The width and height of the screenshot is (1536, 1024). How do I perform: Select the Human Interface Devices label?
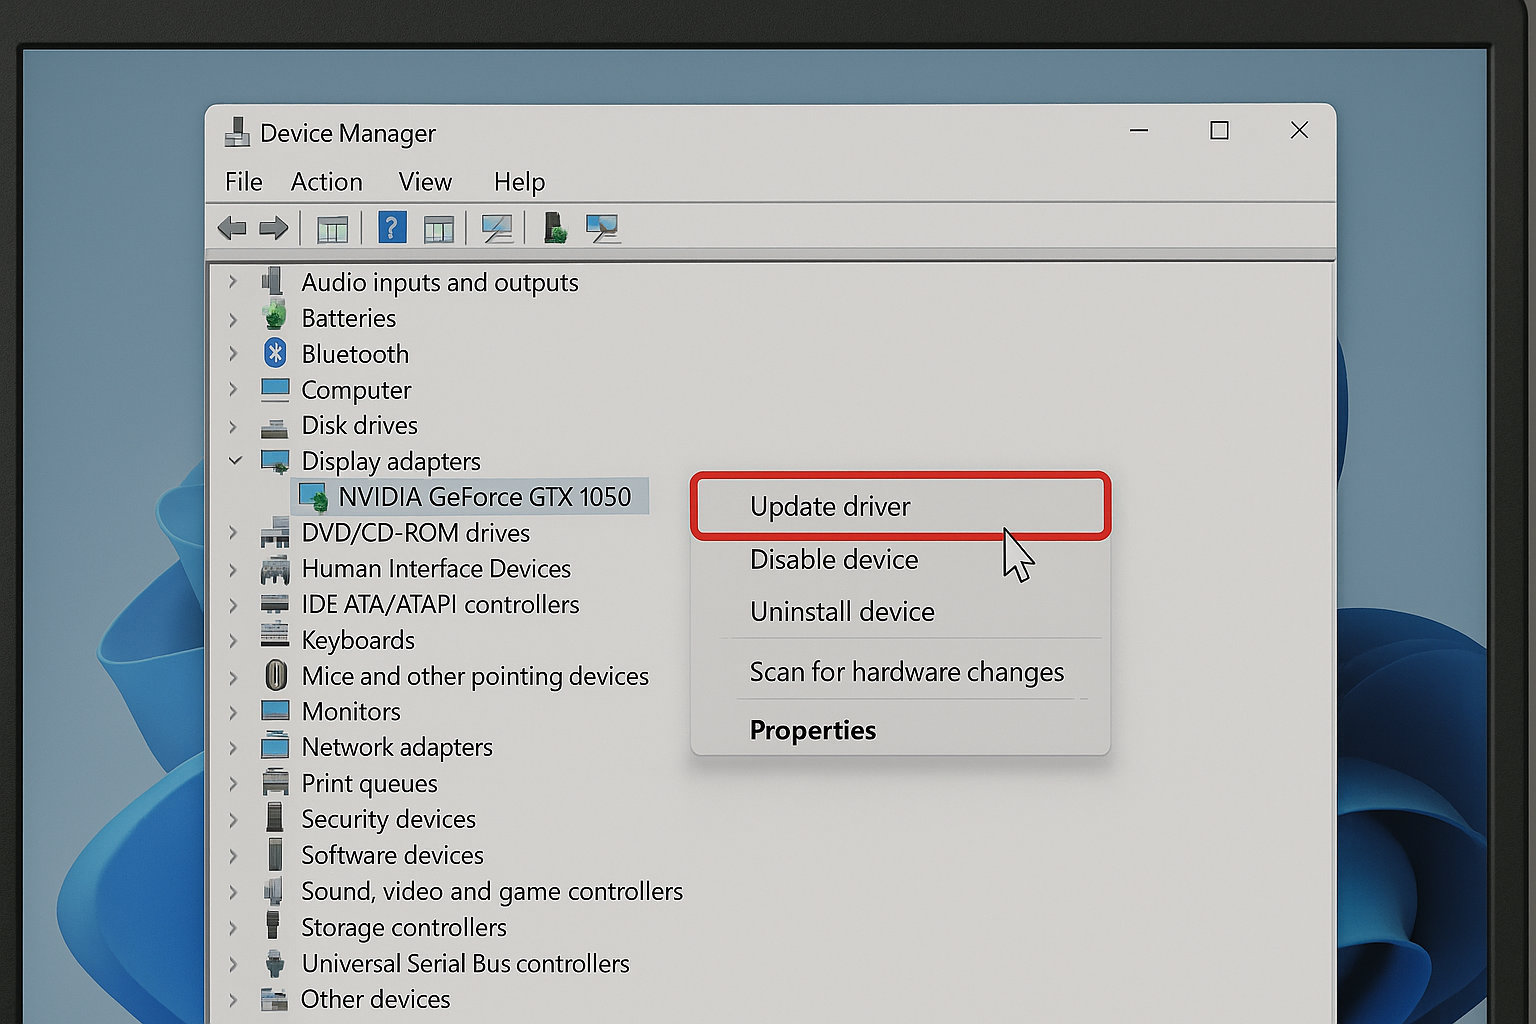pos(436,568)
